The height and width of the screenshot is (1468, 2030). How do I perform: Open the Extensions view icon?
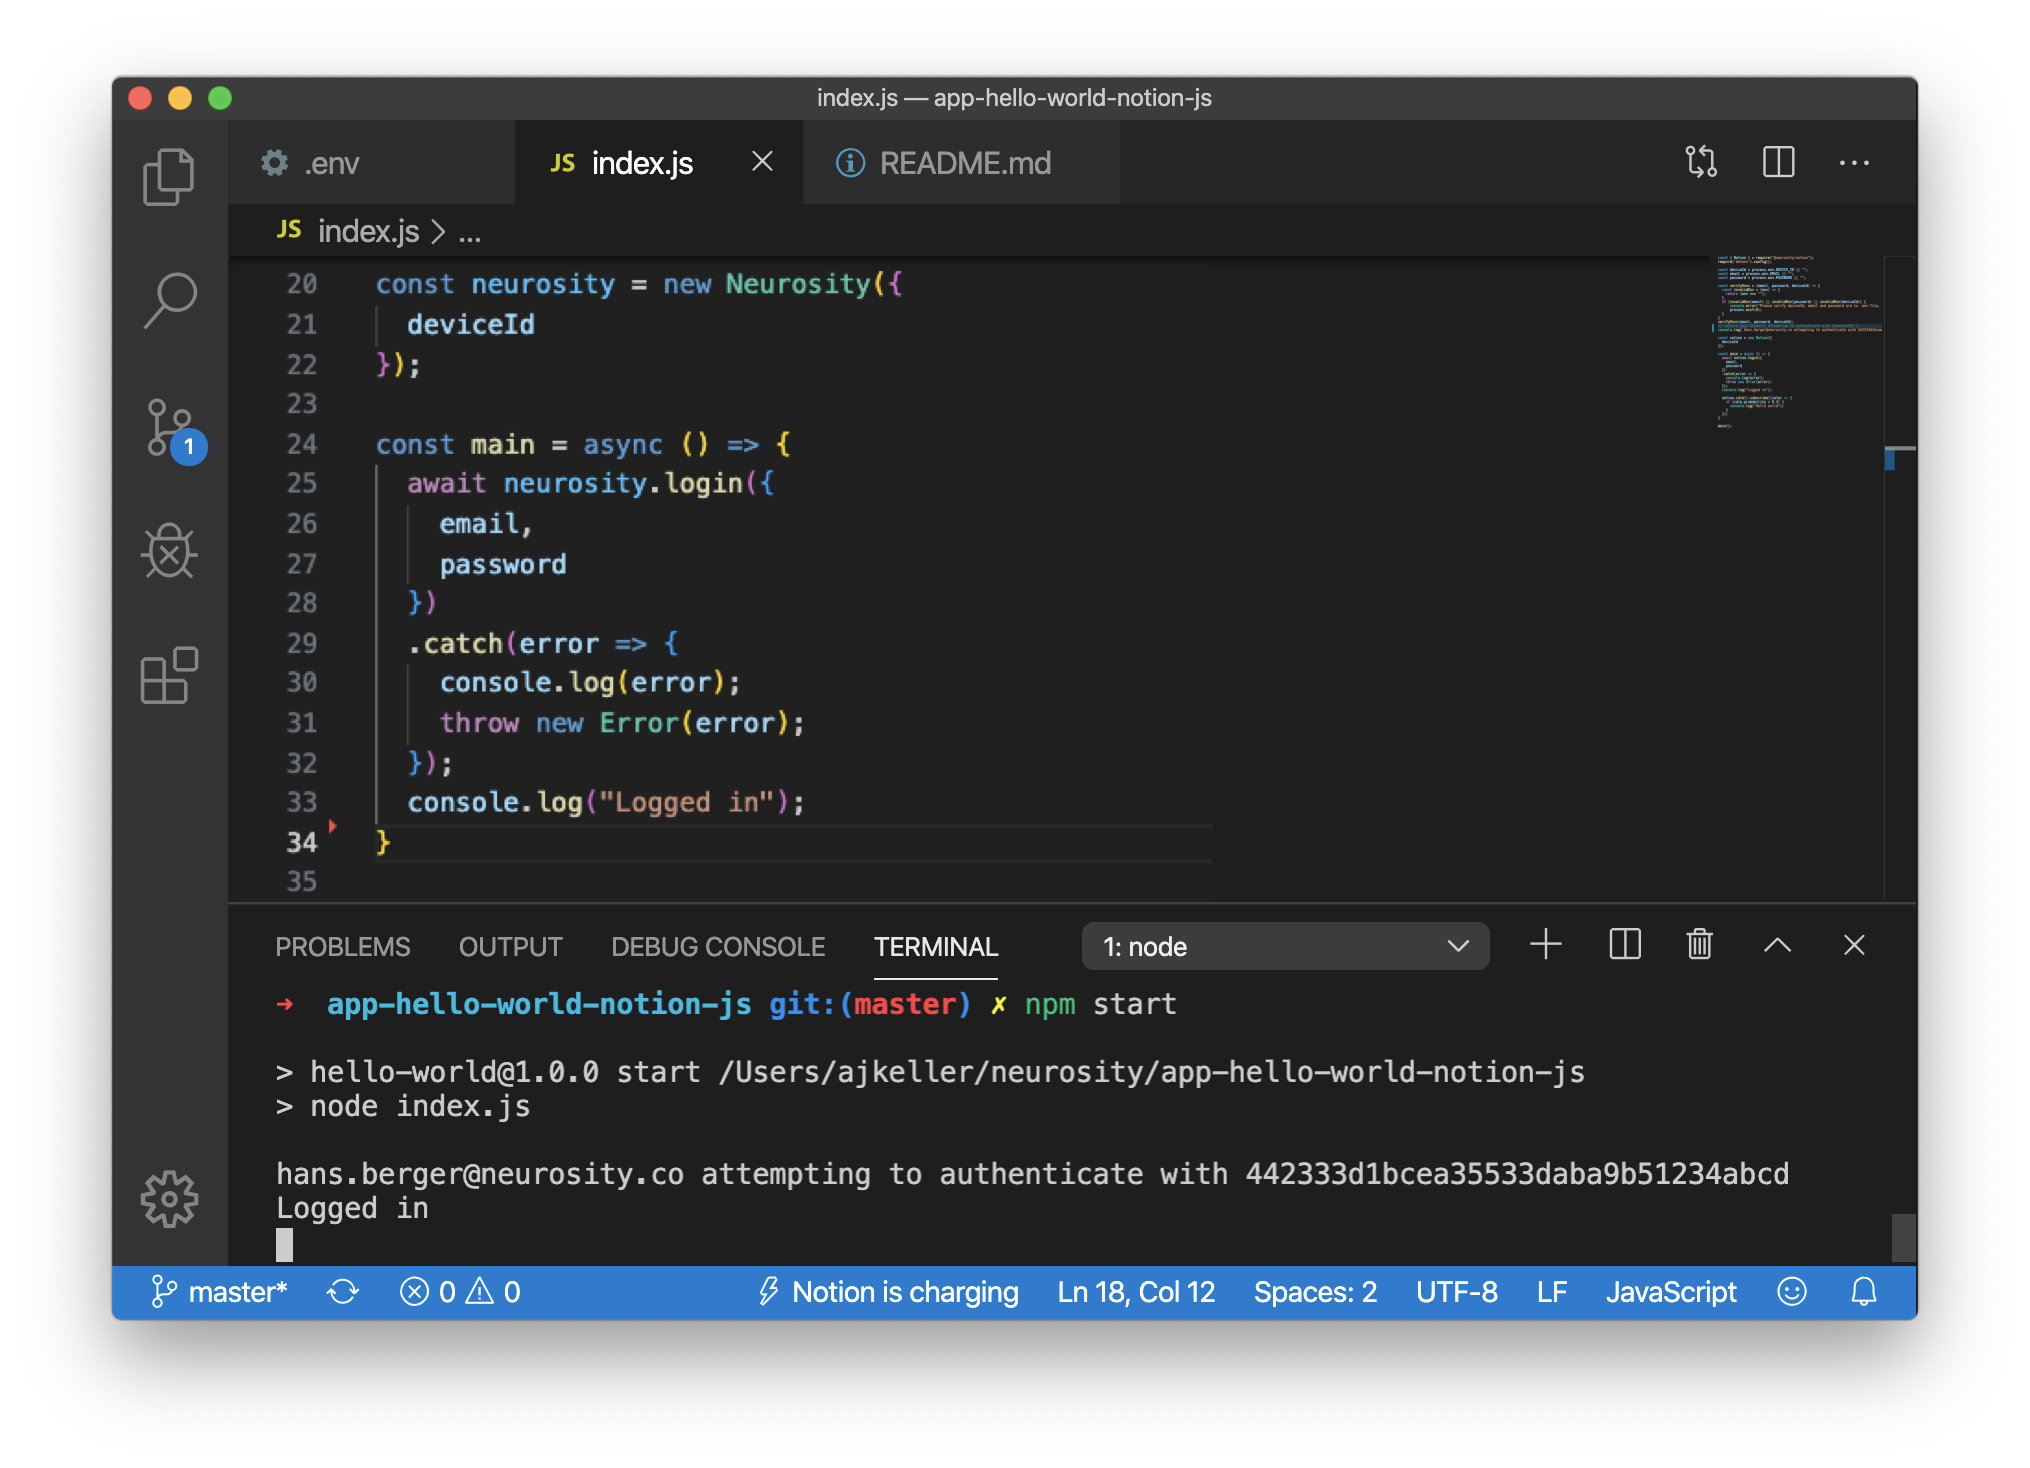(x=169, y=676)
